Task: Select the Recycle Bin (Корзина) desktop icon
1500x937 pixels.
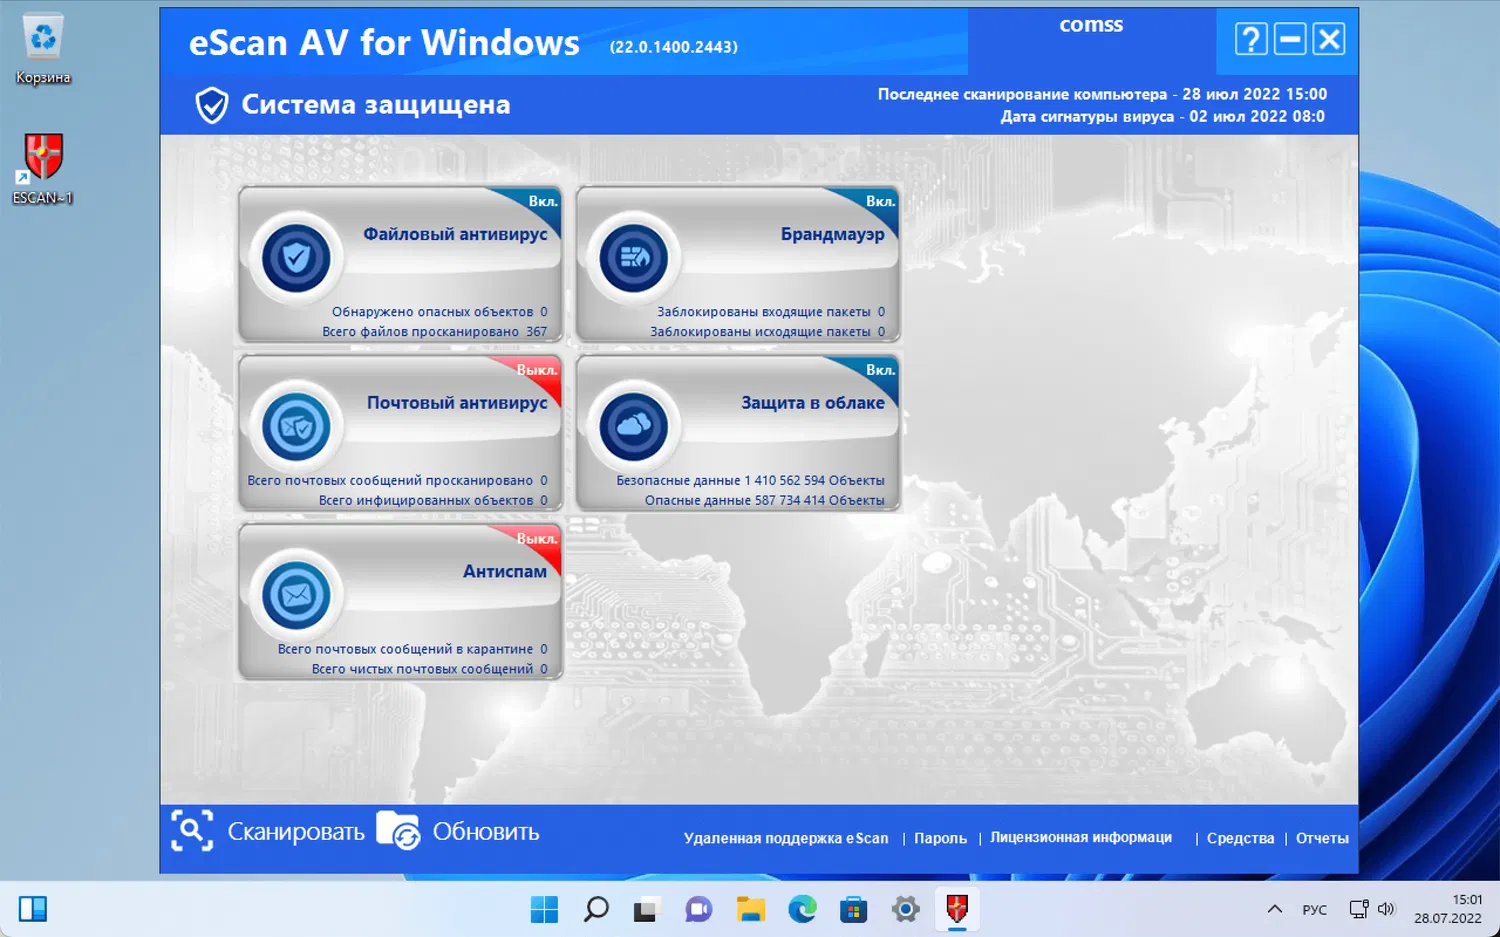Action: 43,50
